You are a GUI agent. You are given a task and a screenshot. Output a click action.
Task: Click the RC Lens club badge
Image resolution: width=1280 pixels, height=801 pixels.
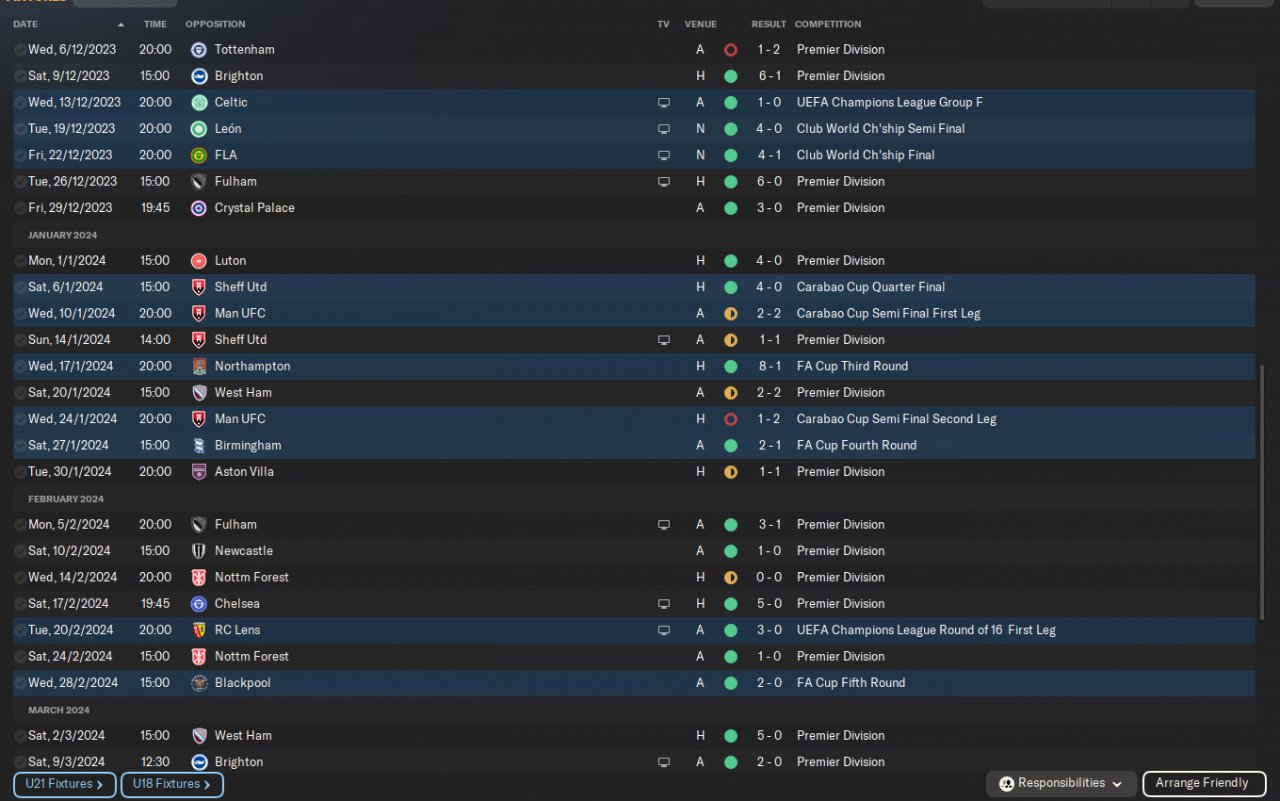pyautogui.click(x=198, y=630)
